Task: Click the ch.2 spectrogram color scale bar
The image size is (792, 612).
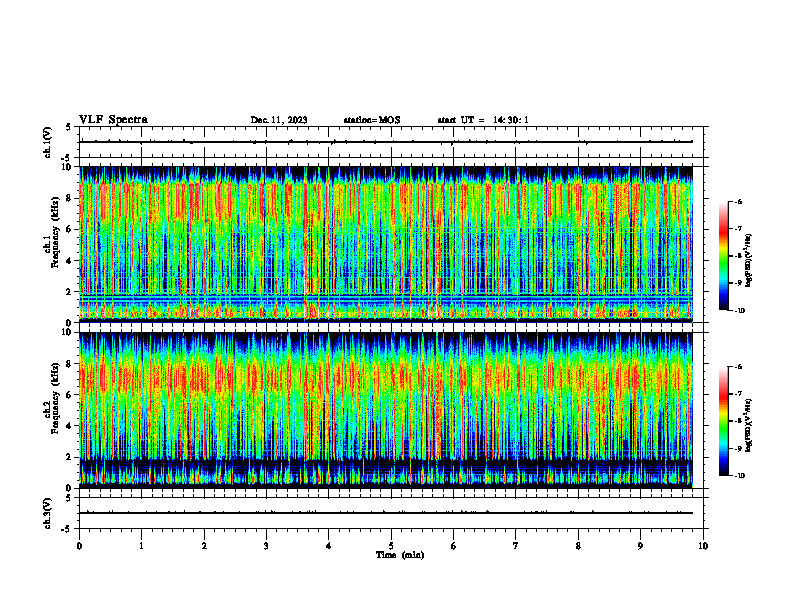Action: coord(723,421)
